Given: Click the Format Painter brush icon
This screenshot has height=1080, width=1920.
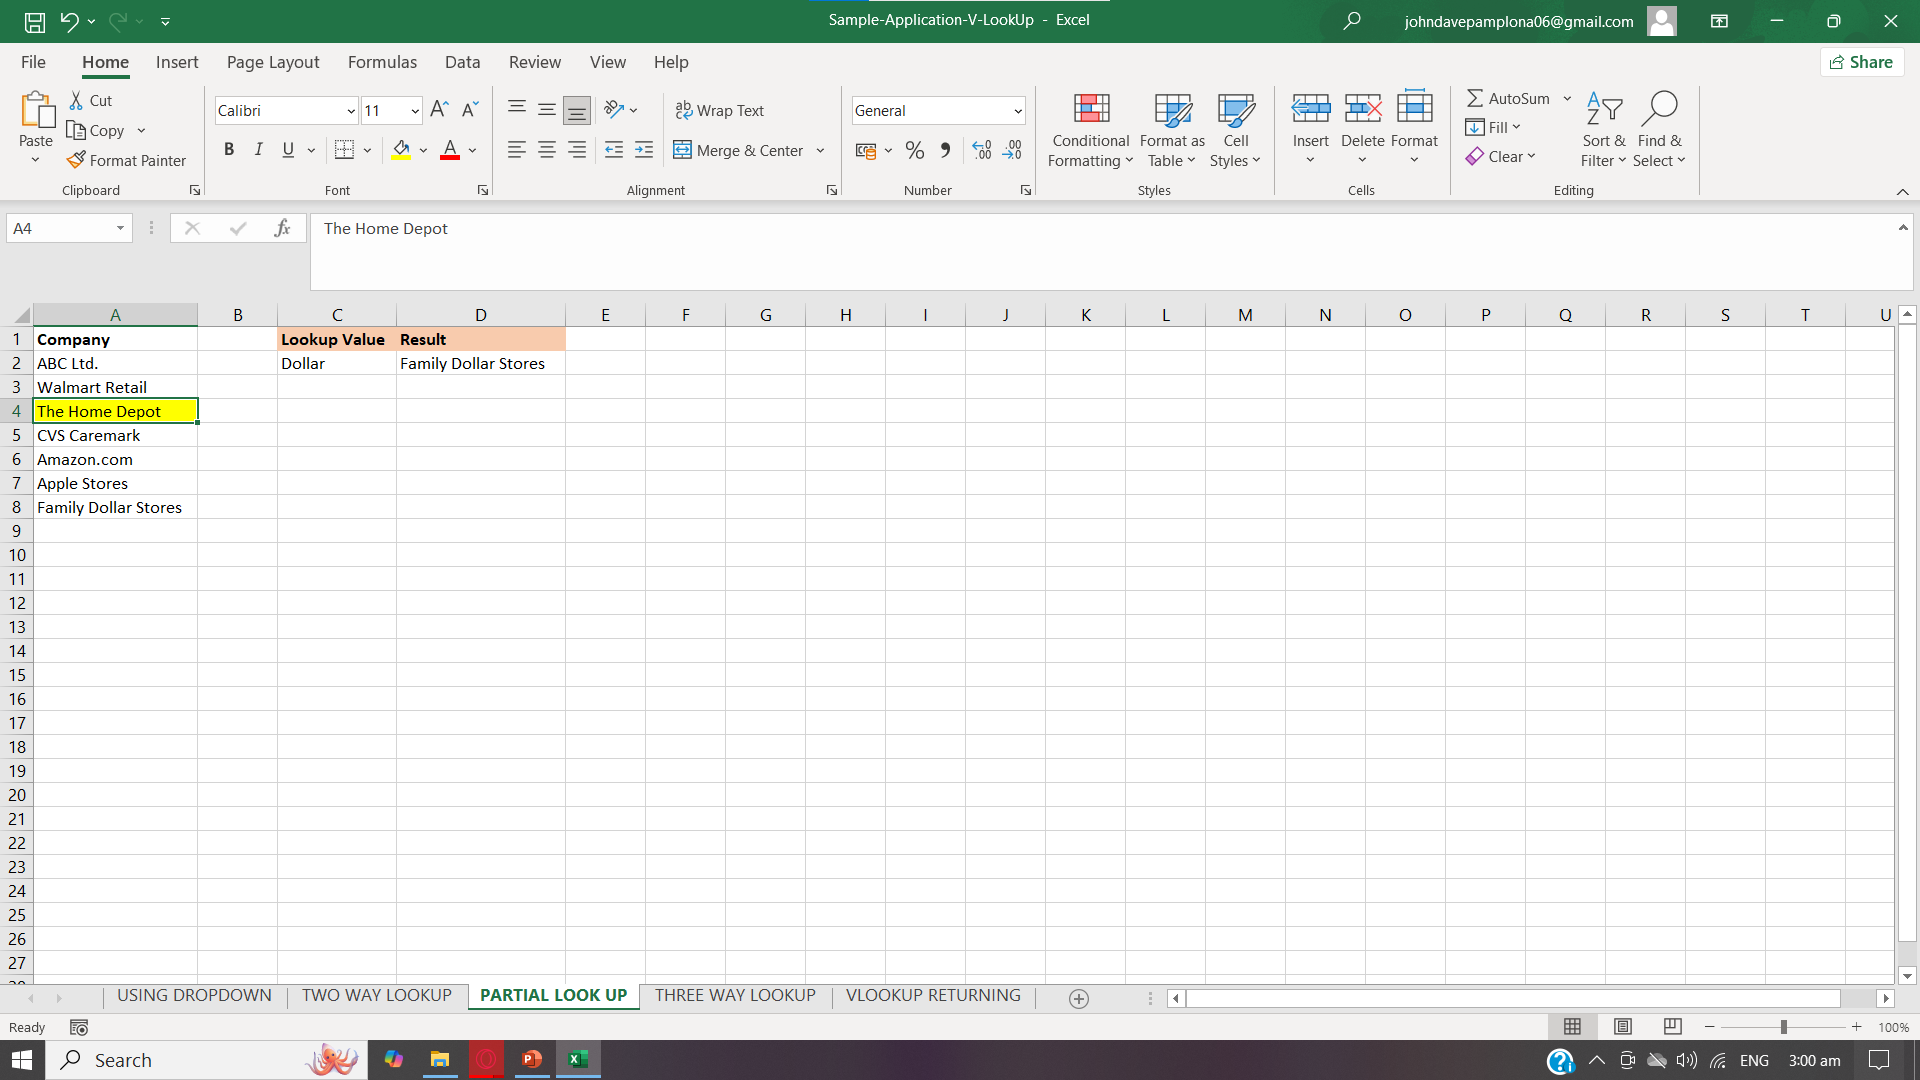Looking at the screenshot, I should coord(76,160).
